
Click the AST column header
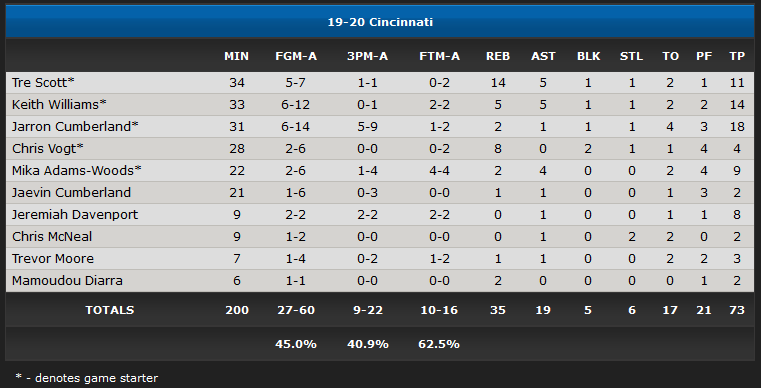[543, 56]
